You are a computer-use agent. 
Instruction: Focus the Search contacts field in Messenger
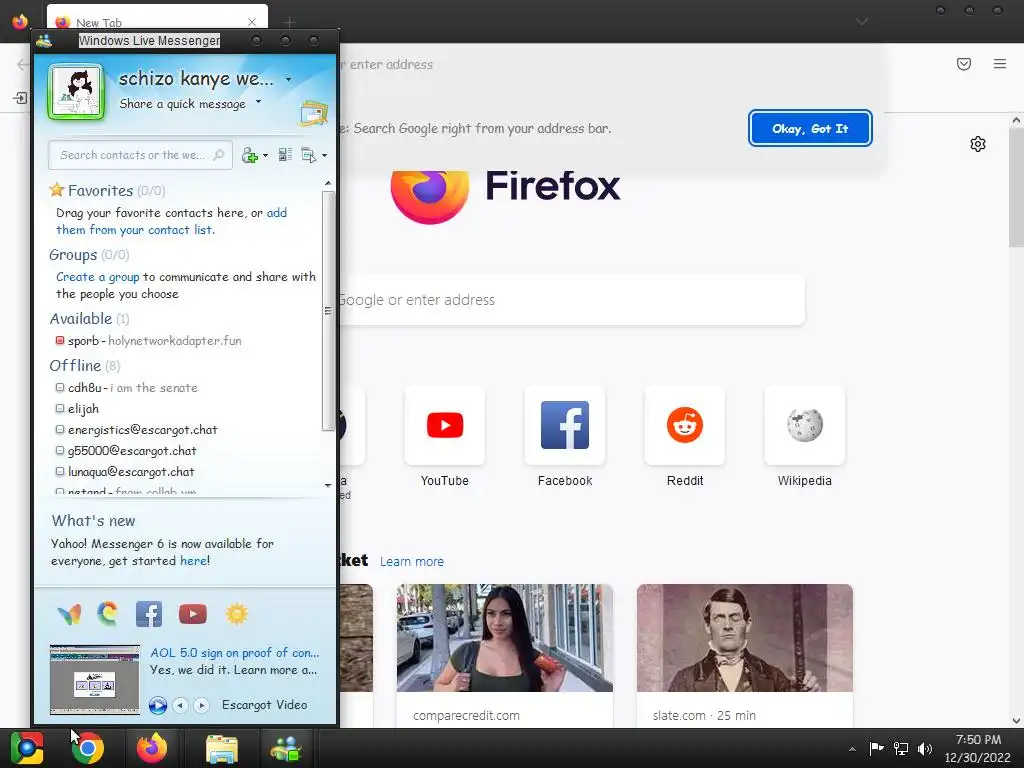[x=140, y=155]
